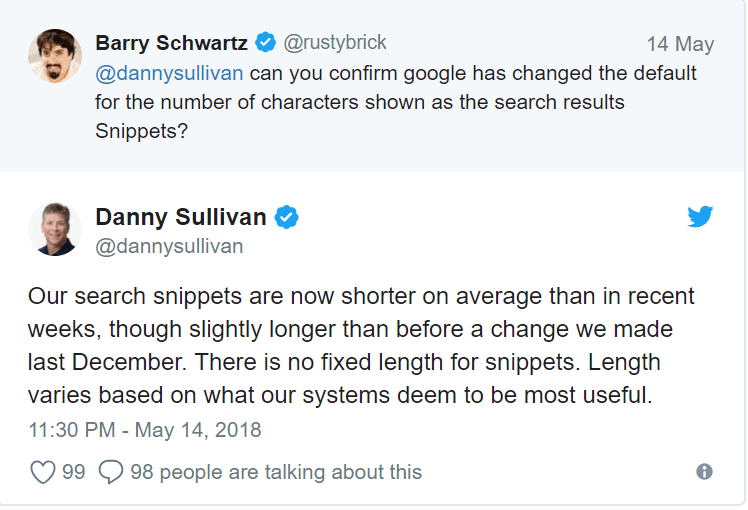This screenshot has height=510, width=748.
Task: Click the Danny Sullivan name heading
Action: coord(181,217)
